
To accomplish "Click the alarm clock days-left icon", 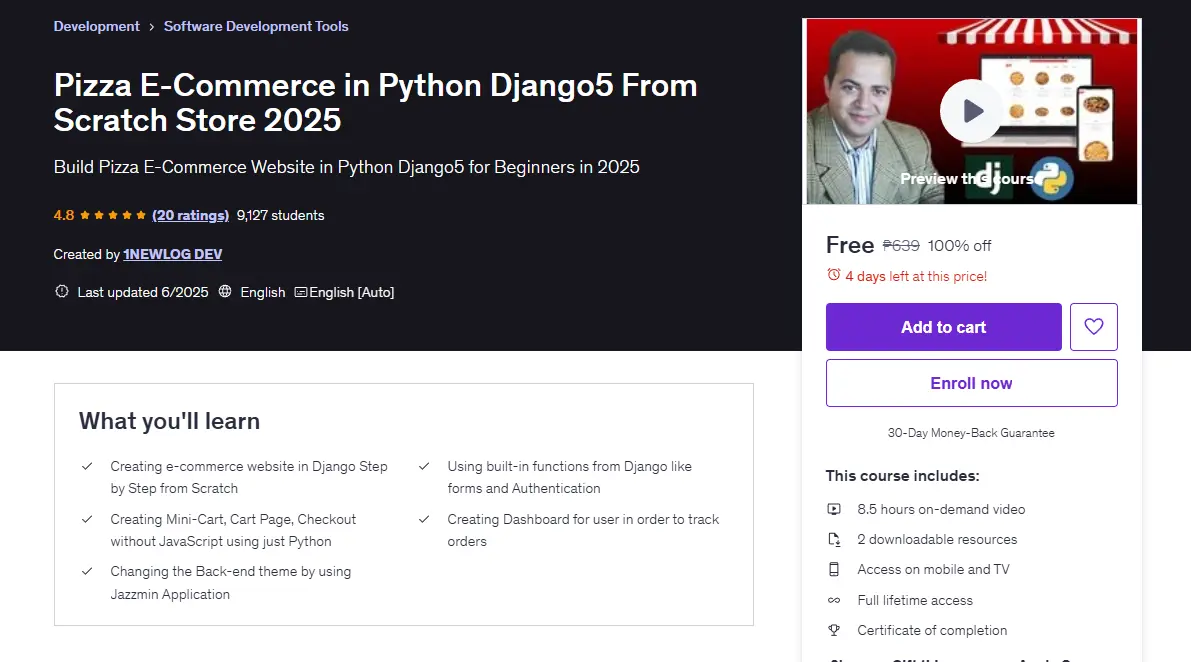I will [x=834, y=275].
